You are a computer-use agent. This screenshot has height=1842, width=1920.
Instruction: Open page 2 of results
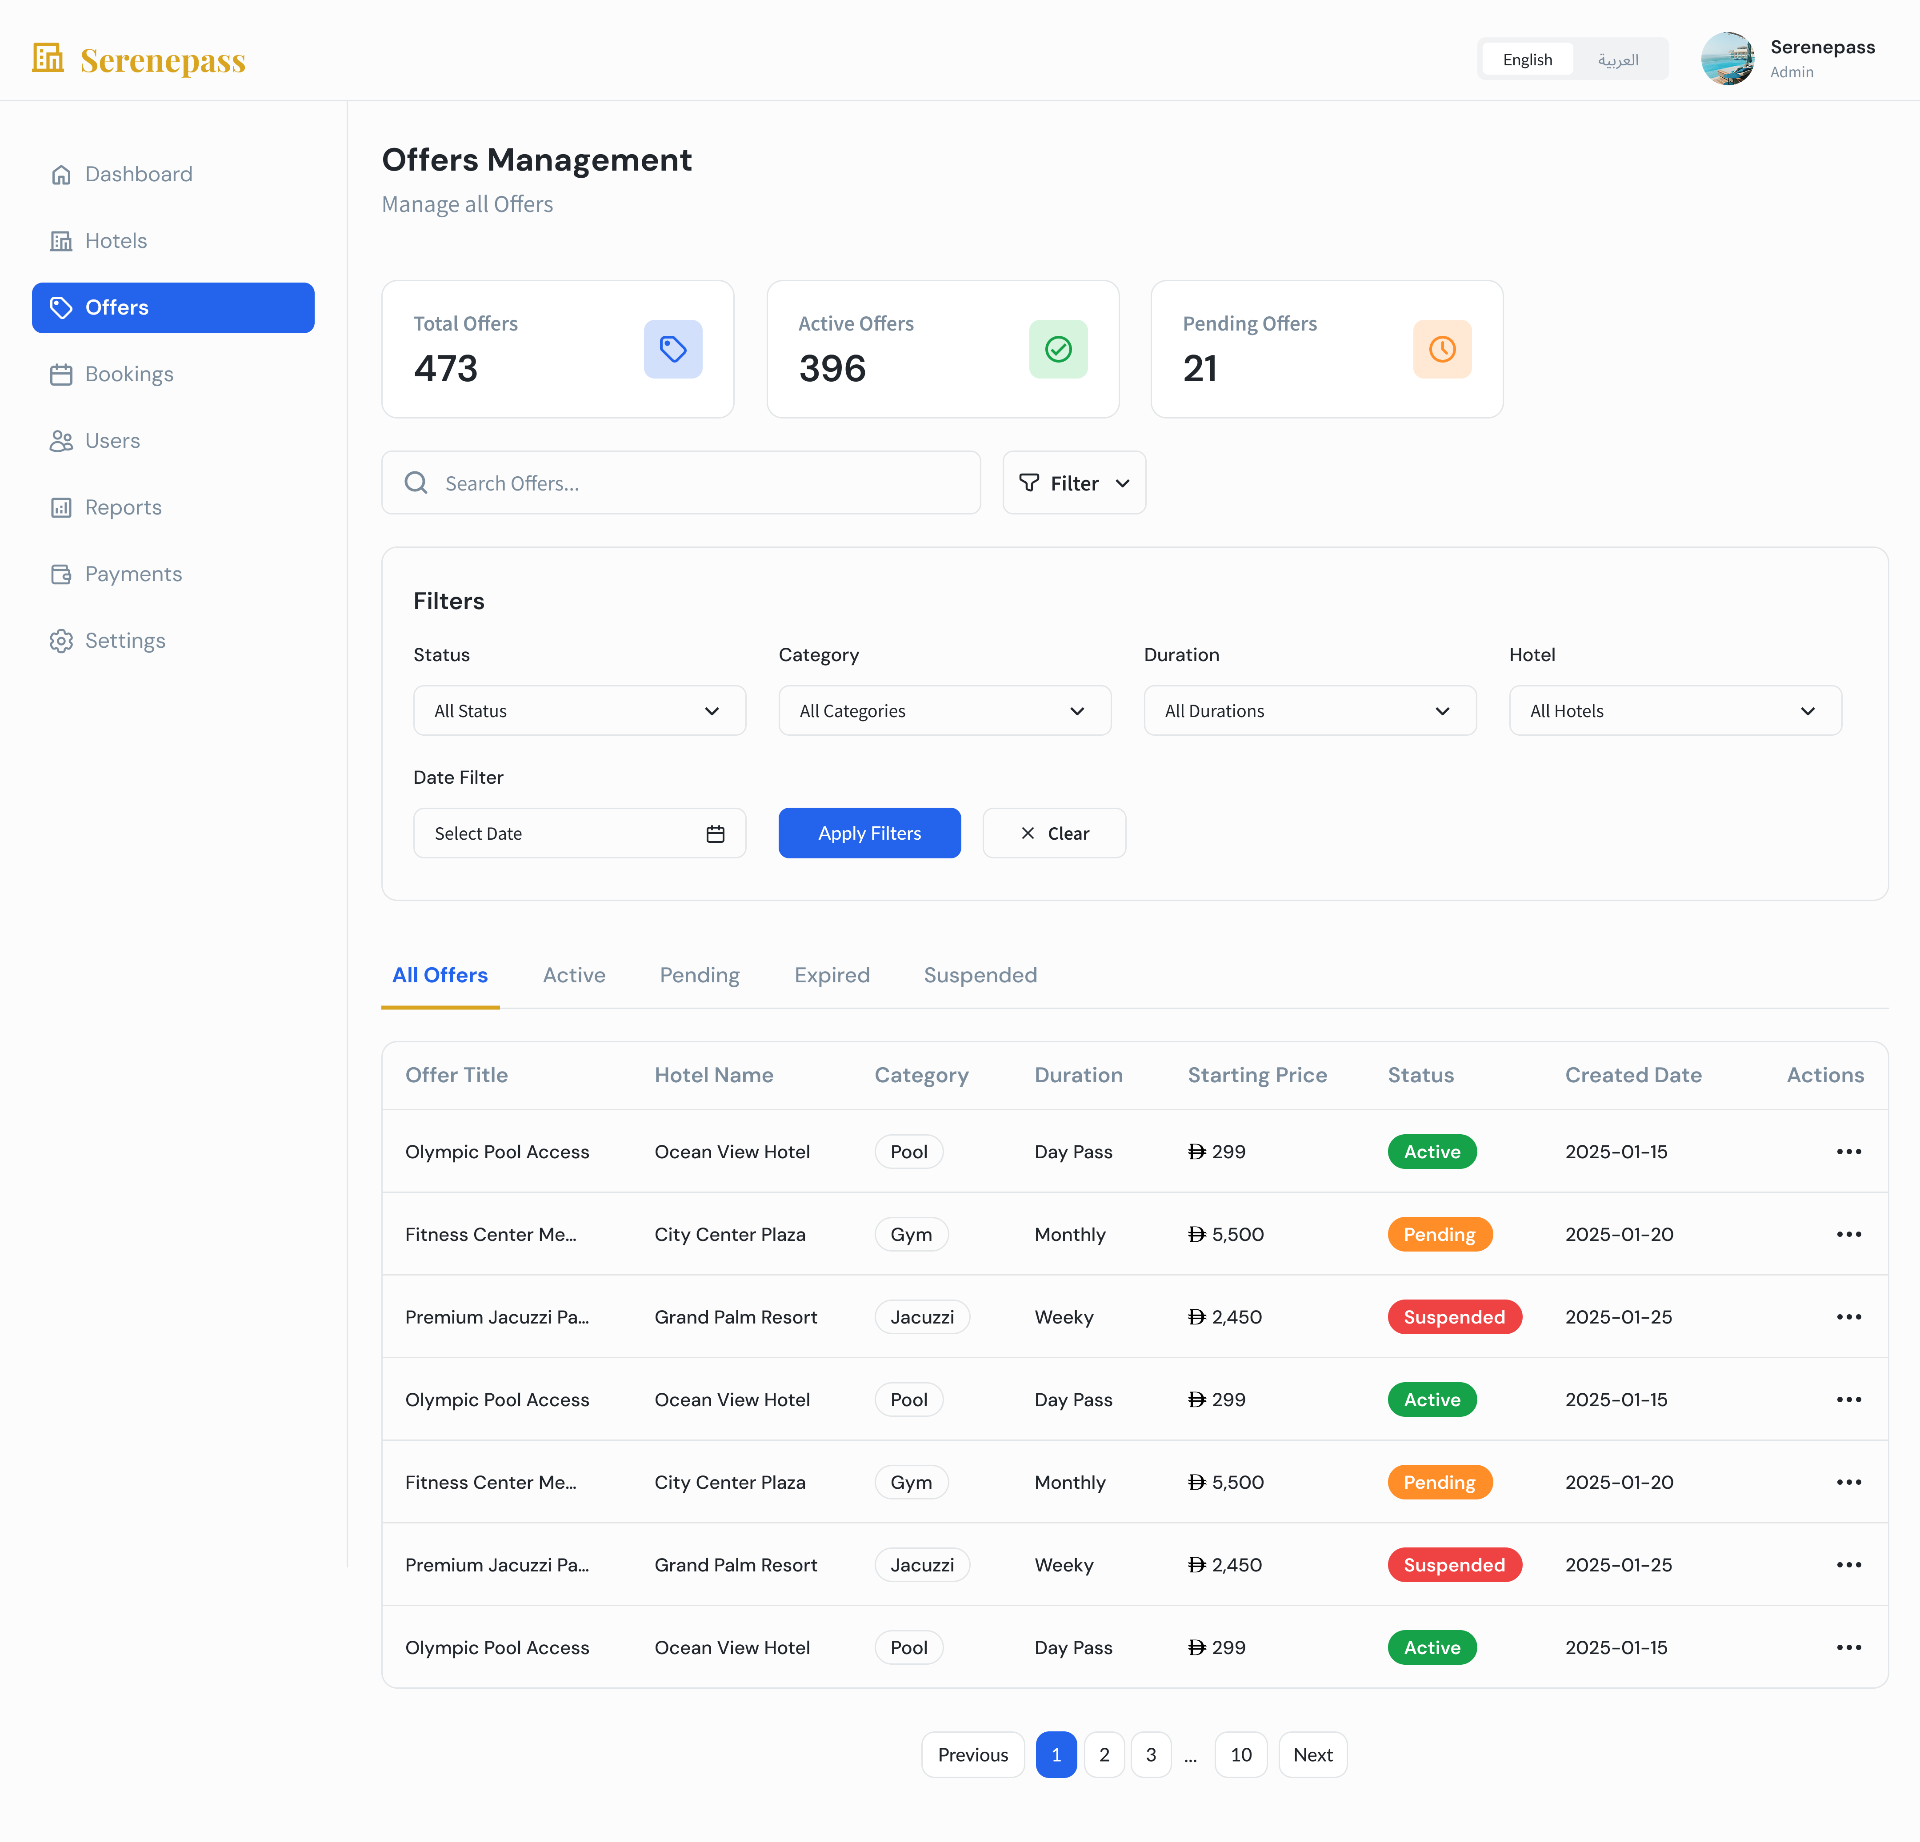(1104, 1755)
